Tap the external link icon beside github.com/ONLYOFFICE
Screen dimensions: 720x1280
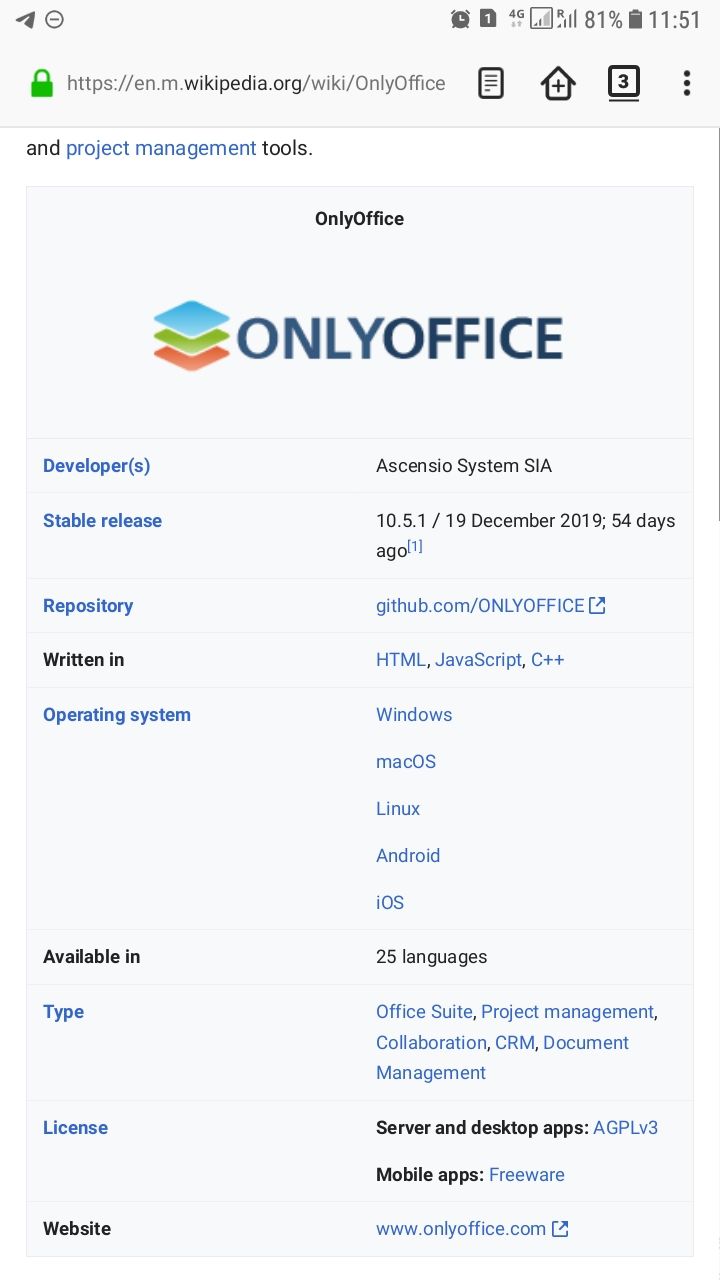click(x=597, y=605)
